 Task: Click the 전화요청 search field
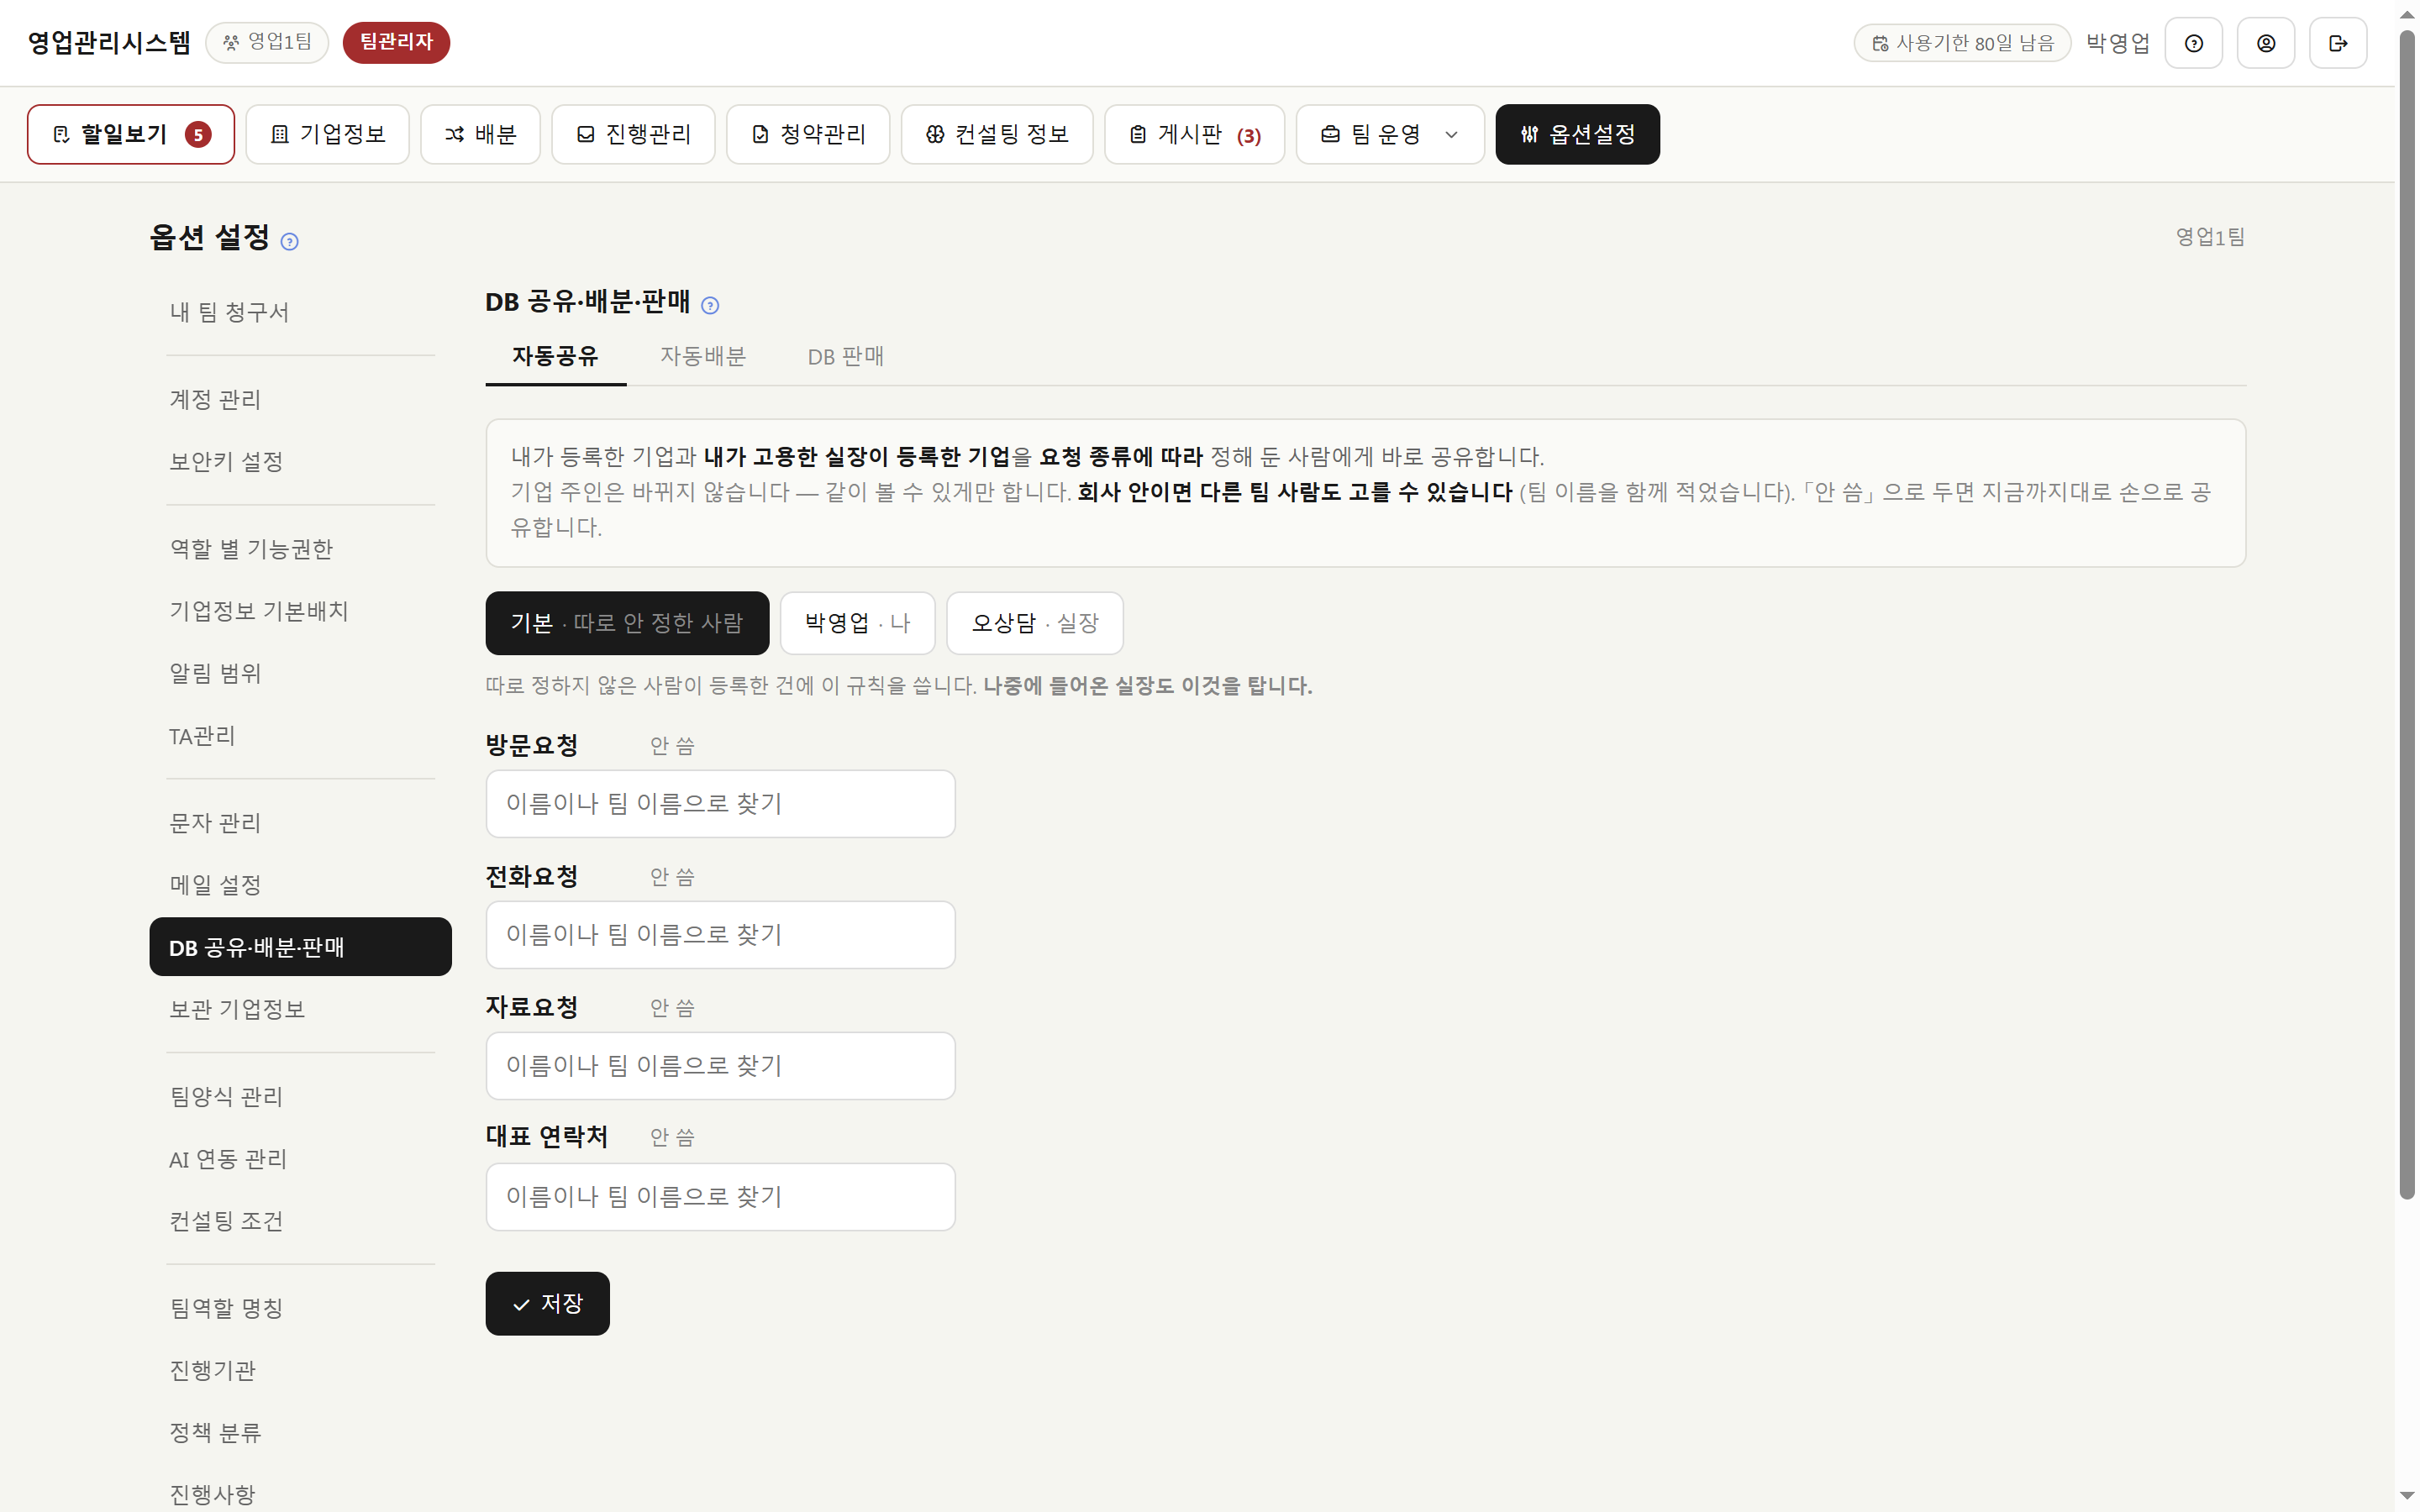720,935
